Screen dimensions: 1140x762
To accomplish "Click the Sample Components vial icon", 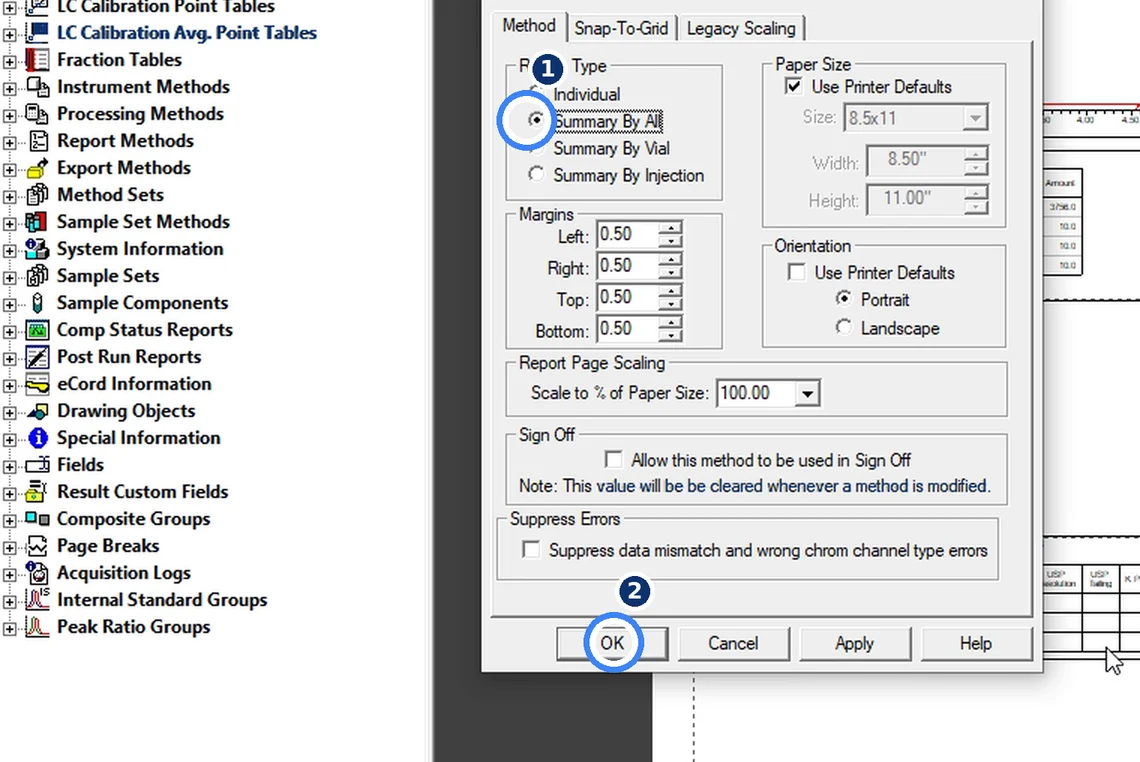I will [x=37, y=302].
